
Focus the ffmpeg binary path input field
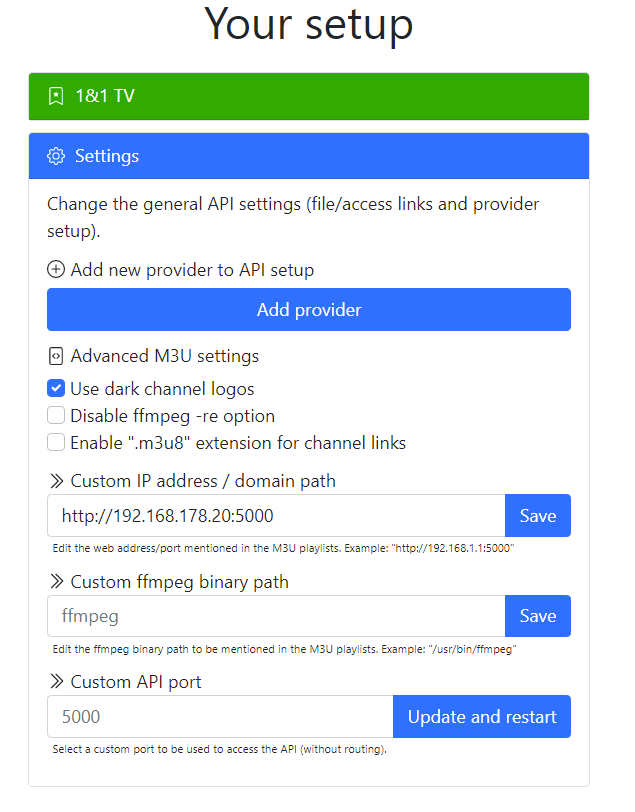pyautogui.click(x=276, y=616)
